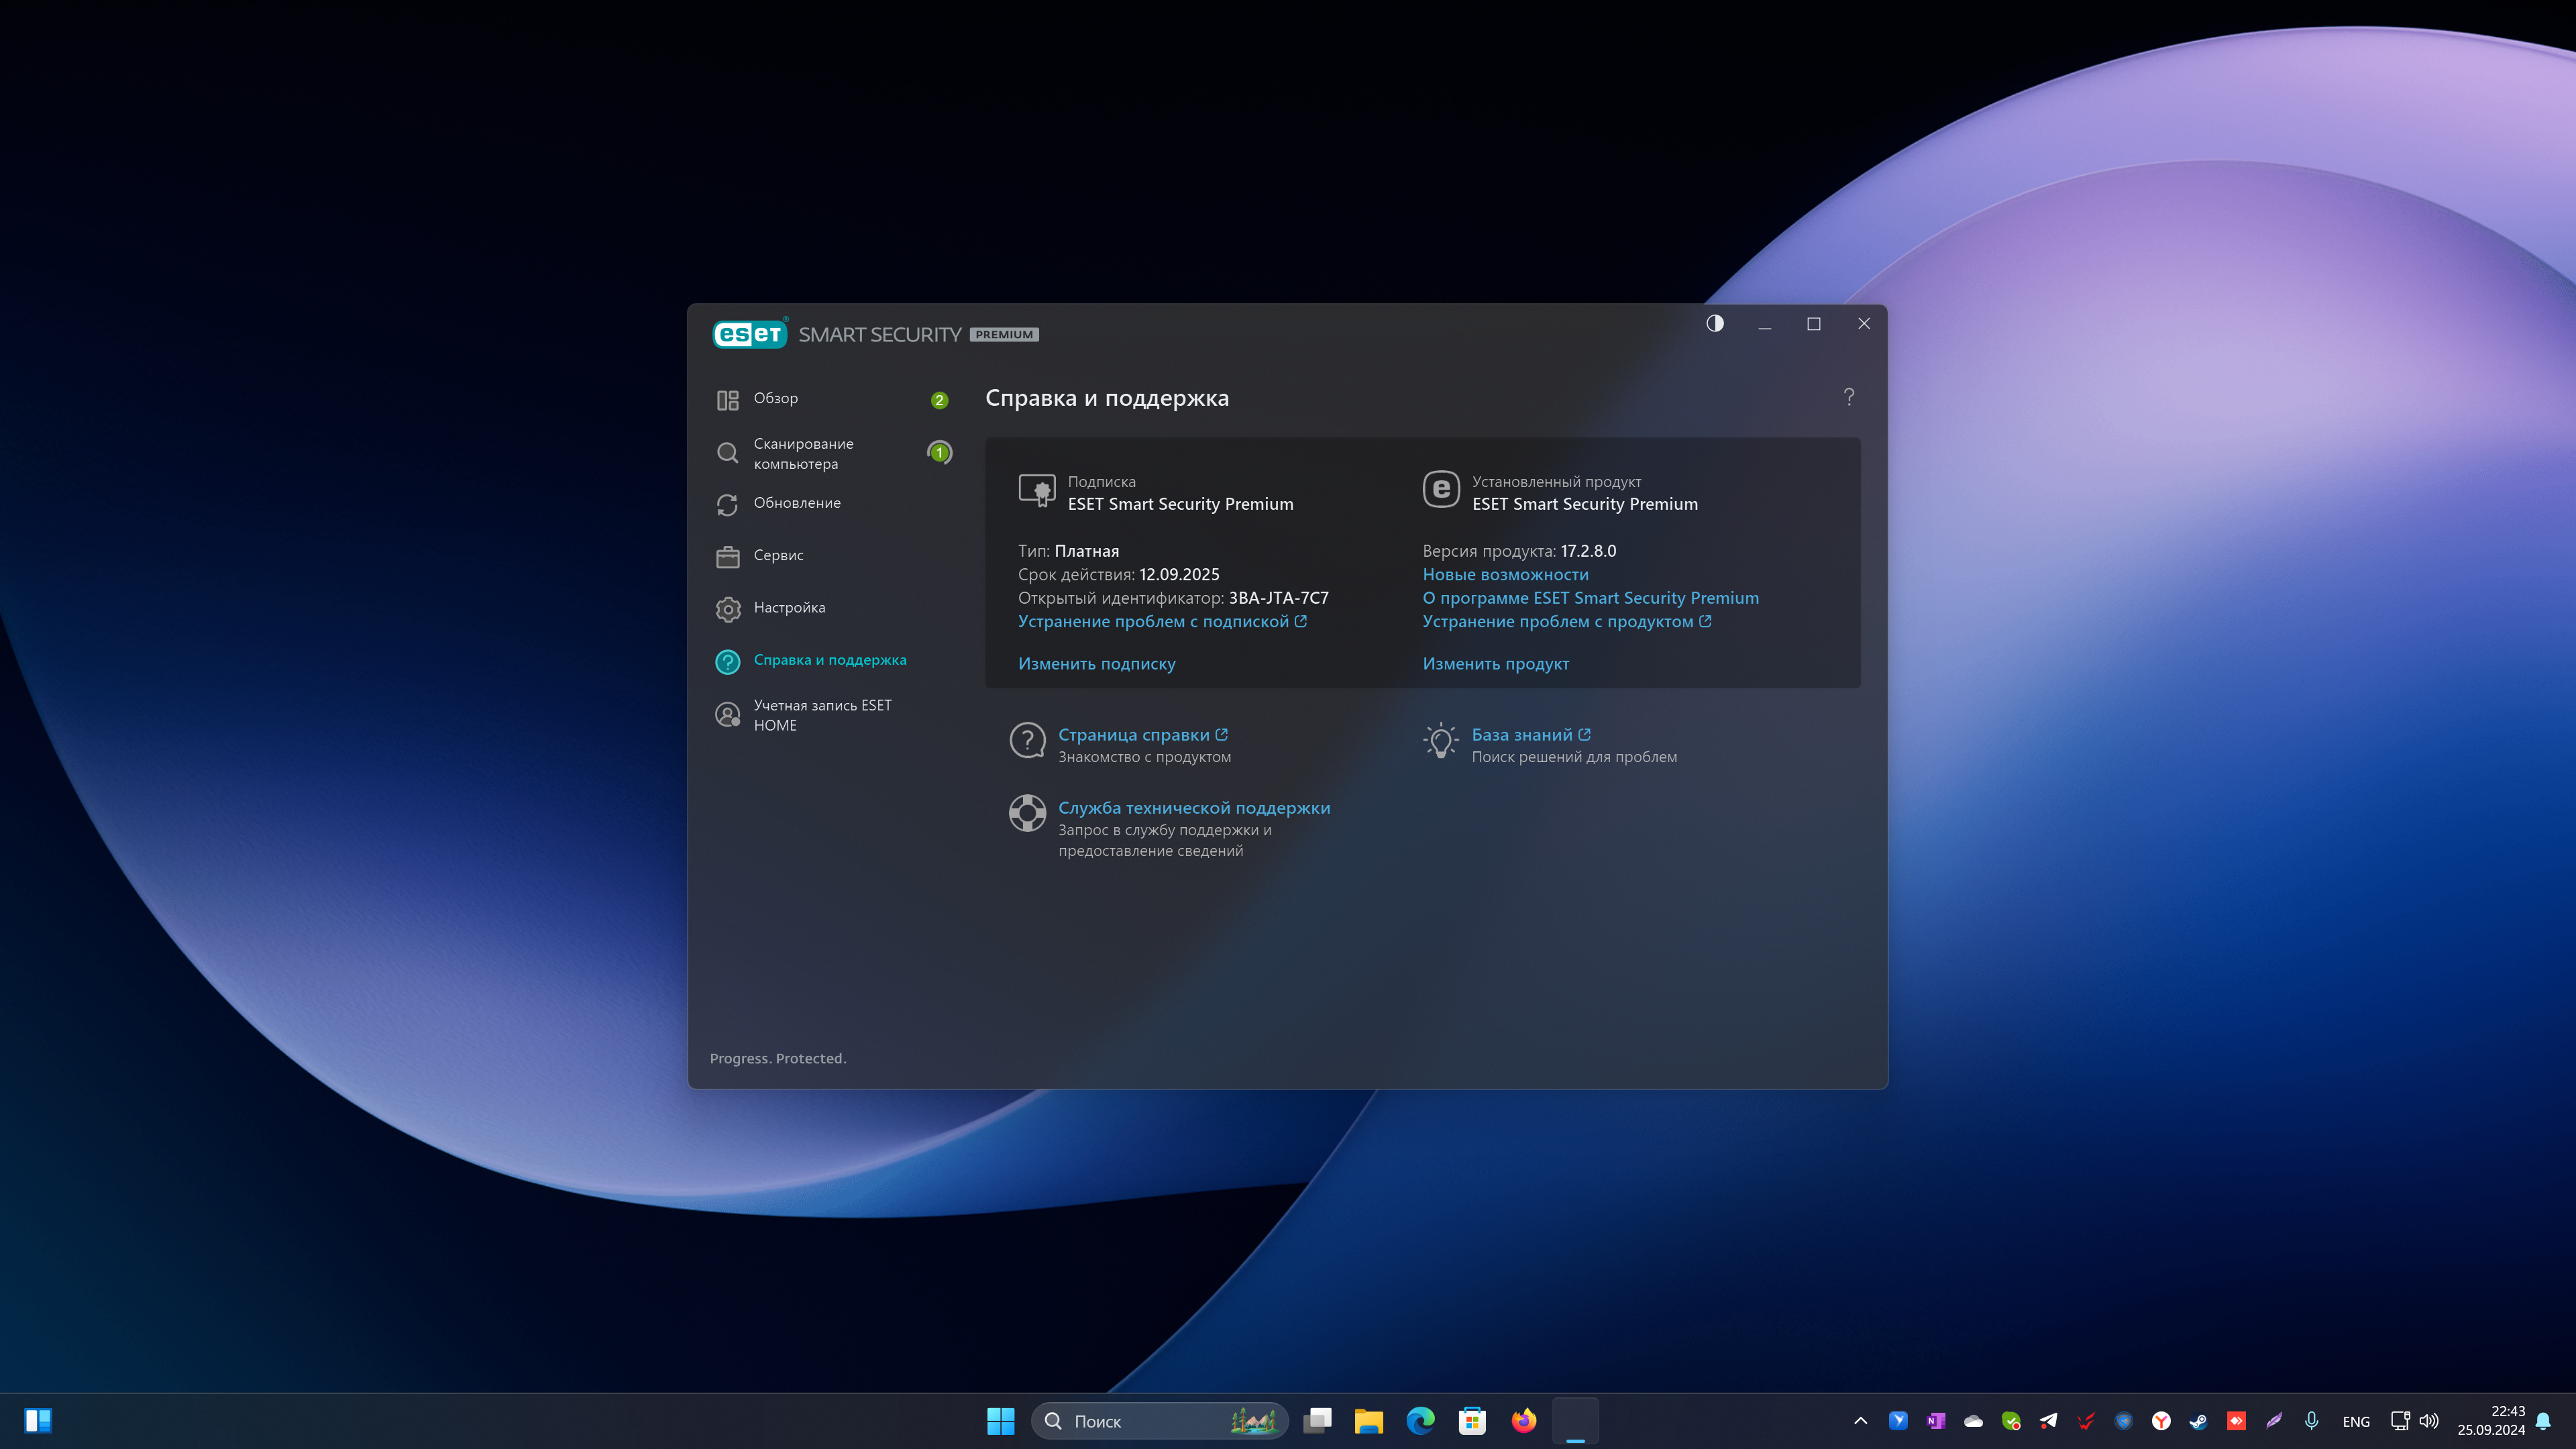Click the question mark help icon
The image size is (2576, 1449).
(x=1849, y=397)
